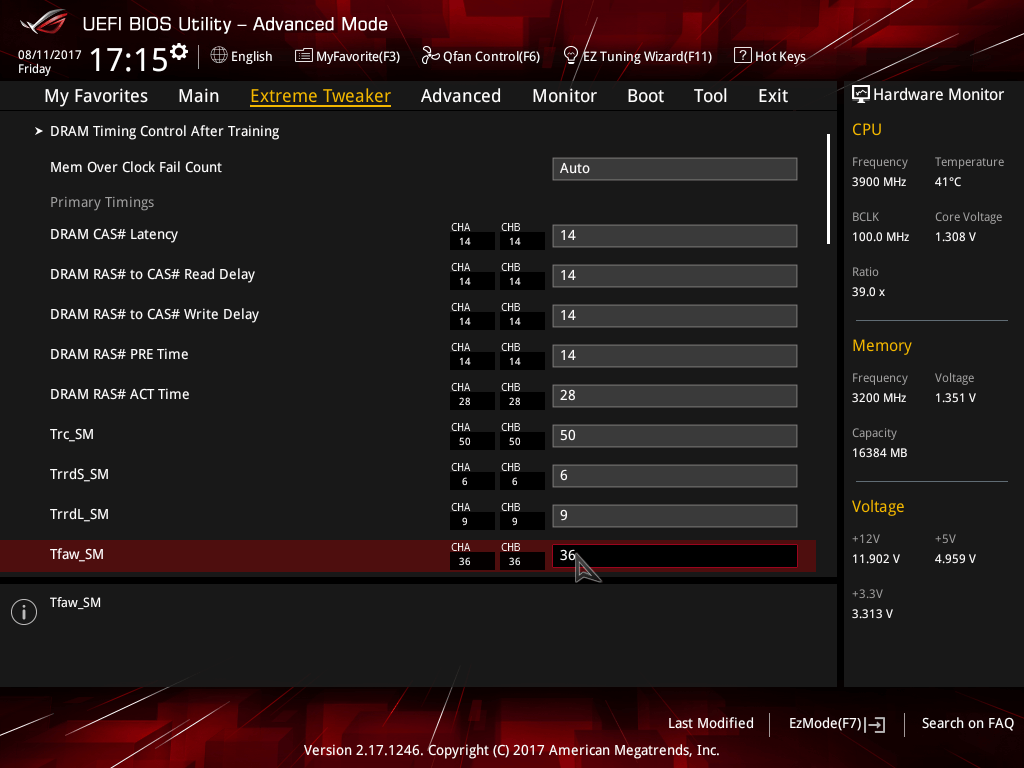Click the Tfaw_SM input field
Image resolution: width=1024 pixels, height=768 pixels.
click(675, 556)
